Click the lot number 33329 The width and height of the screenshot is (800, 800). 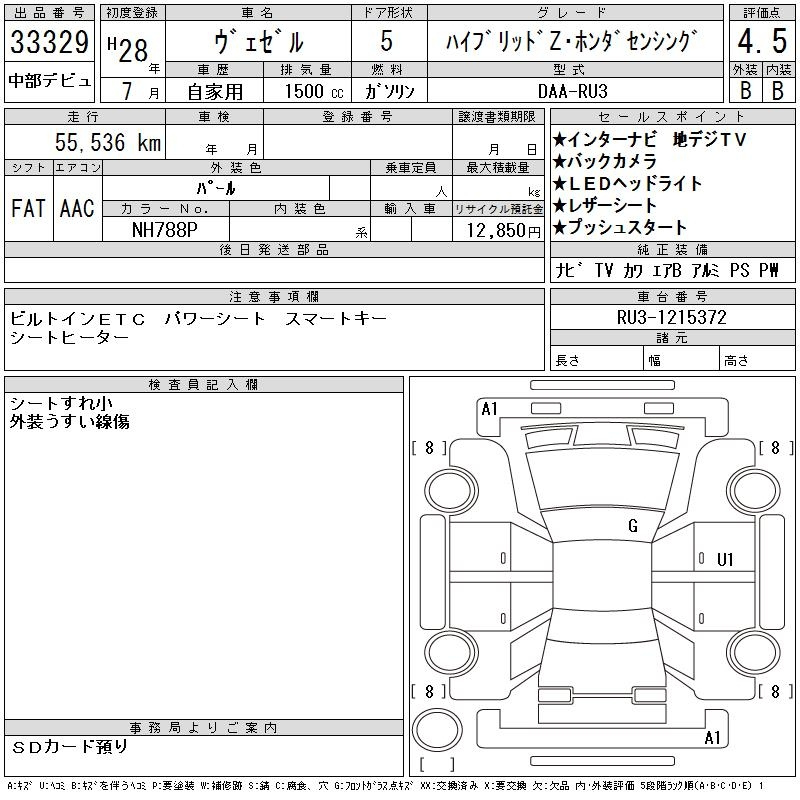pos(49,41)
